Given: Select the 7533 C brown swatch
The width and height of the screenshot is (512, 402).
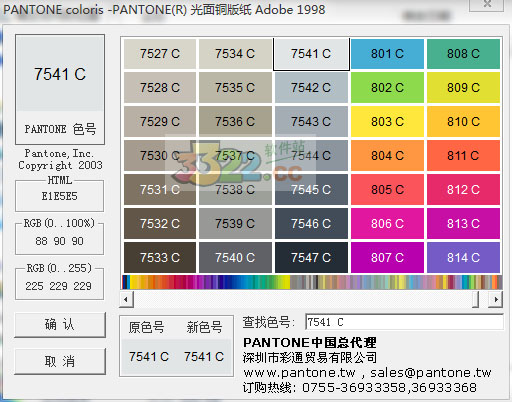Looking at the screenshot, I should tap(160, 258).
